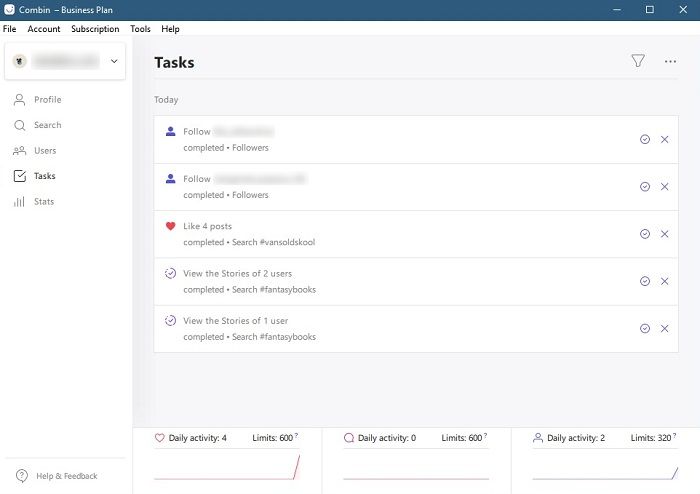This screenshot has height=494, width=700.
Task: Click the account avatar picture
Action: (x=19, y=61)
